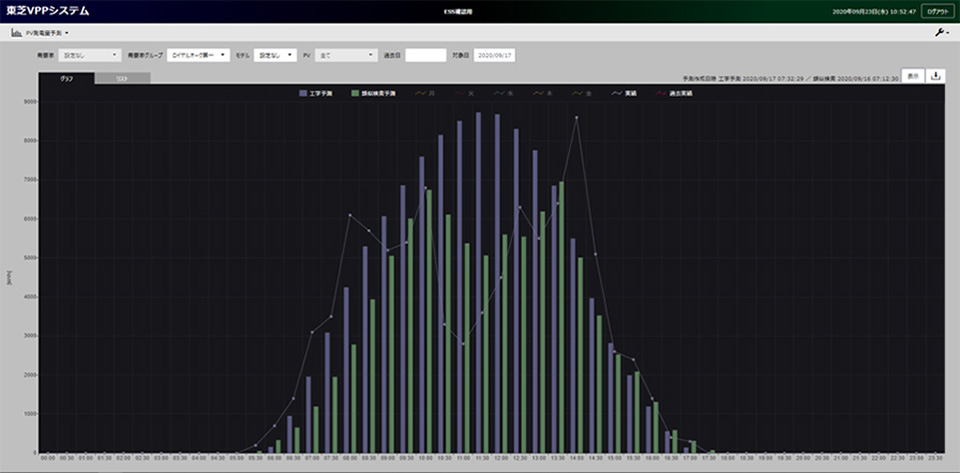Expand the PV dropdown showing 全て
This screenshot has height=473, width=960.
point(347,55)
